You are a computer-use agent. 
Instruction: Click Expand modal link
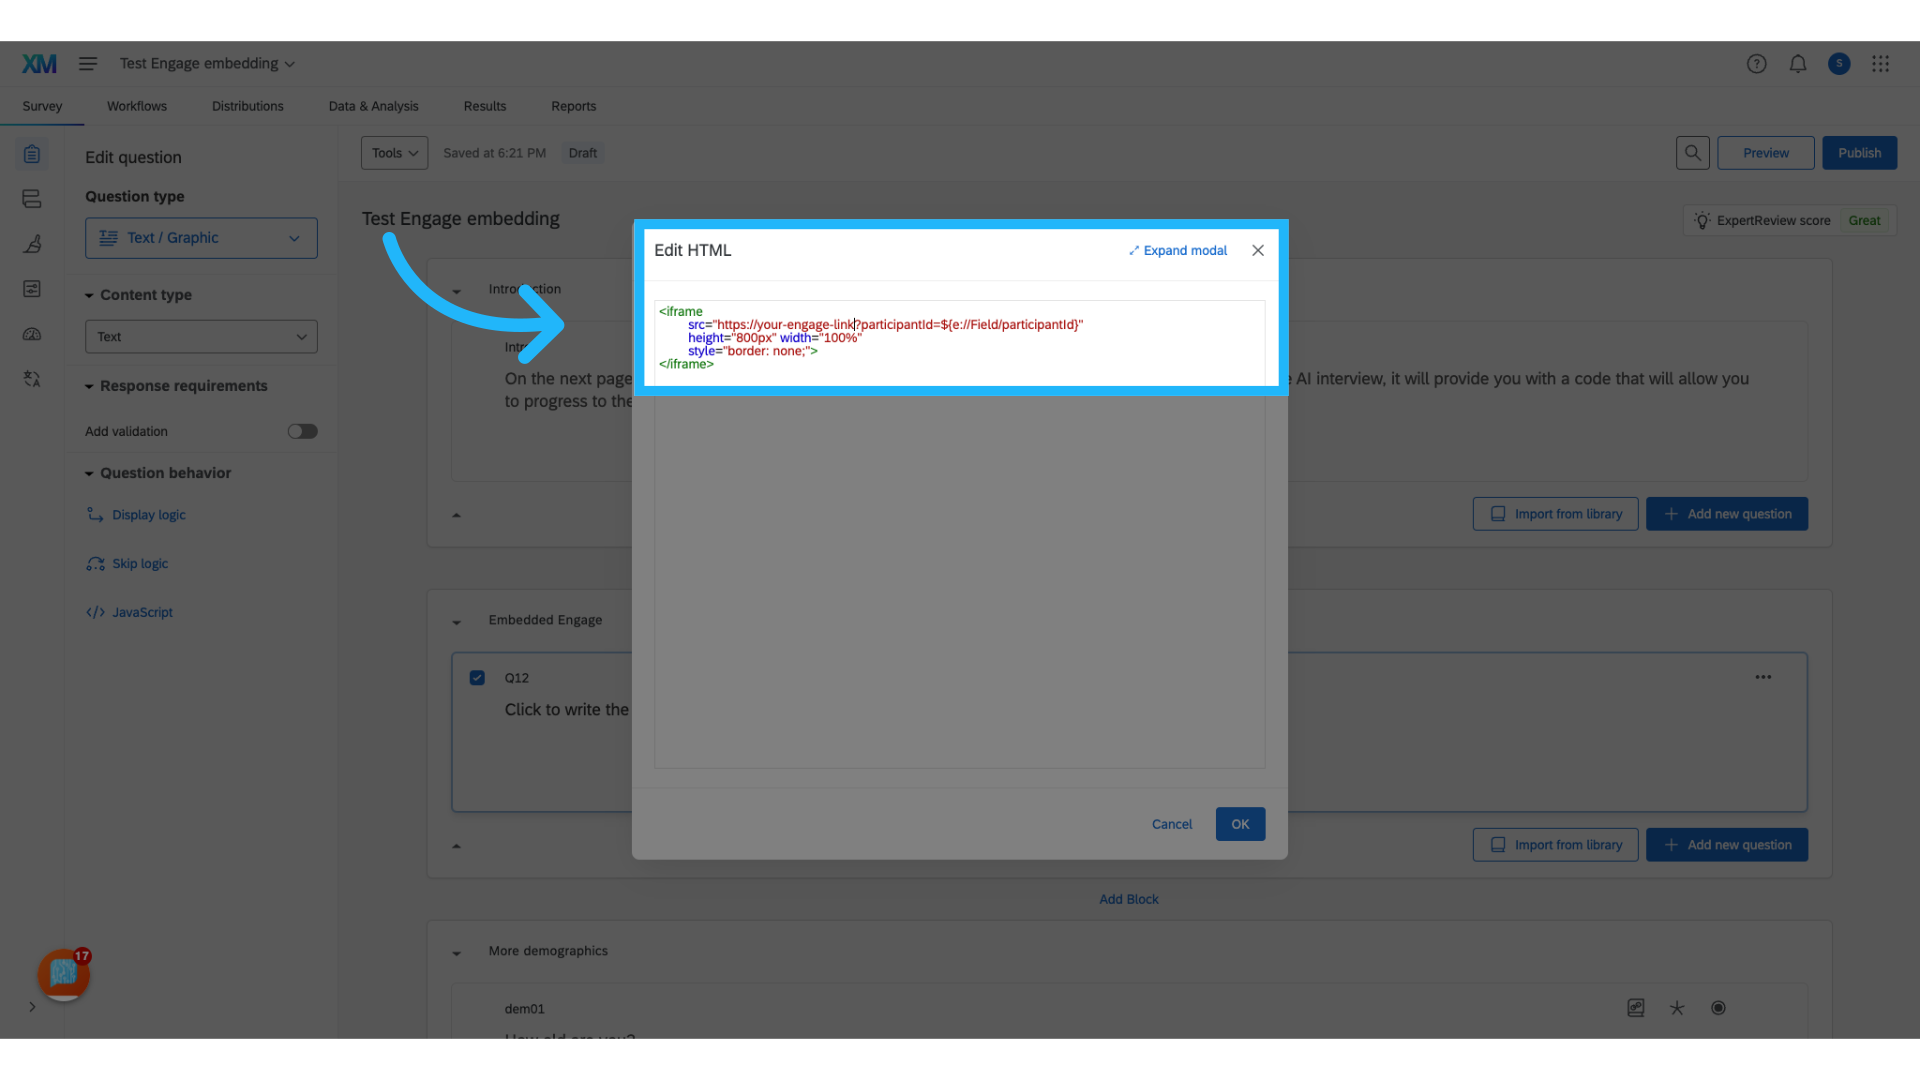pyautogui.click(x=1178, y=251)
